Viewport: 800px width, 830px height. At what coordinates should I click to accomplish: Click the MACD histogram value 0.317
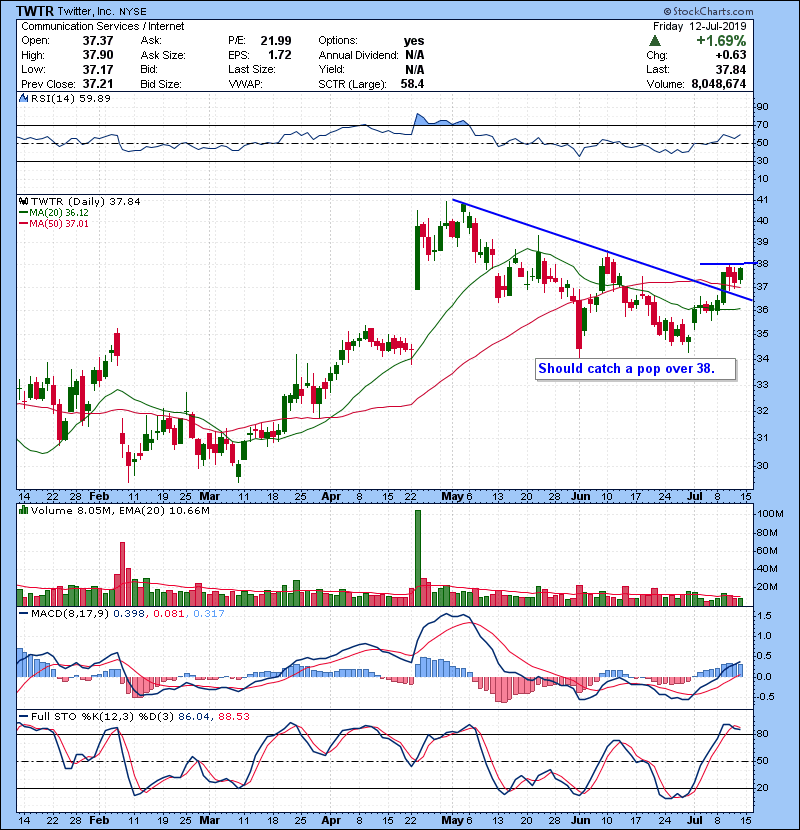tap(209, 614)
